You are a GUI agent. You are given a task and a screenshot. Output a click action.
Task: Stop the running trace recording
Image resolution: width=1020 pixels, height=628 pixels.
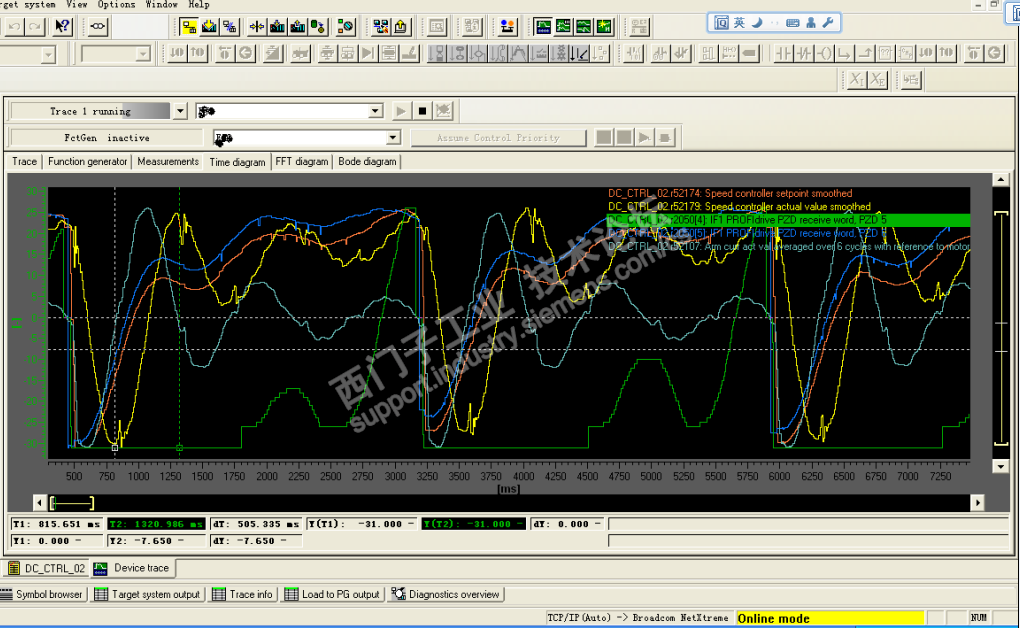coord(422,111)
